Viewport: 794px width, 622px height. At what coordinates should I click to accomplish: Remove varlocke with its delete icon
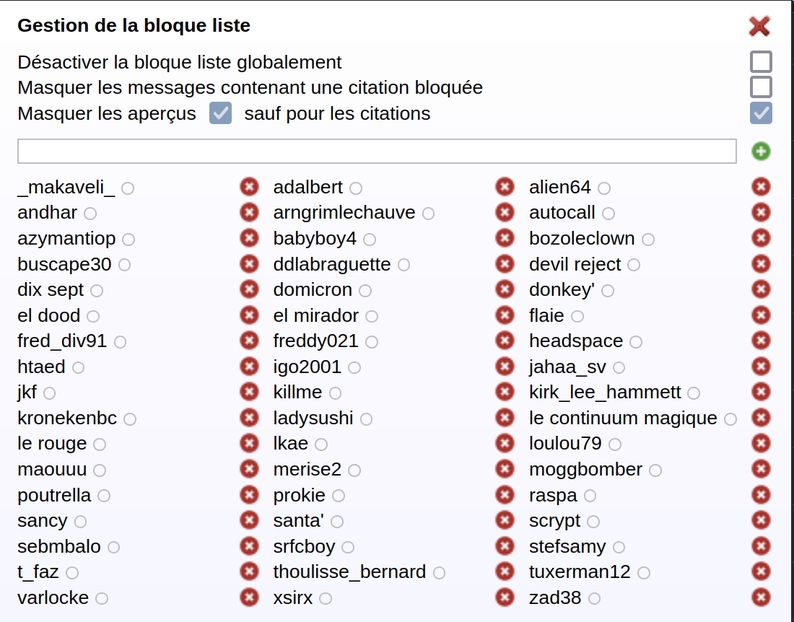(249, 598)
